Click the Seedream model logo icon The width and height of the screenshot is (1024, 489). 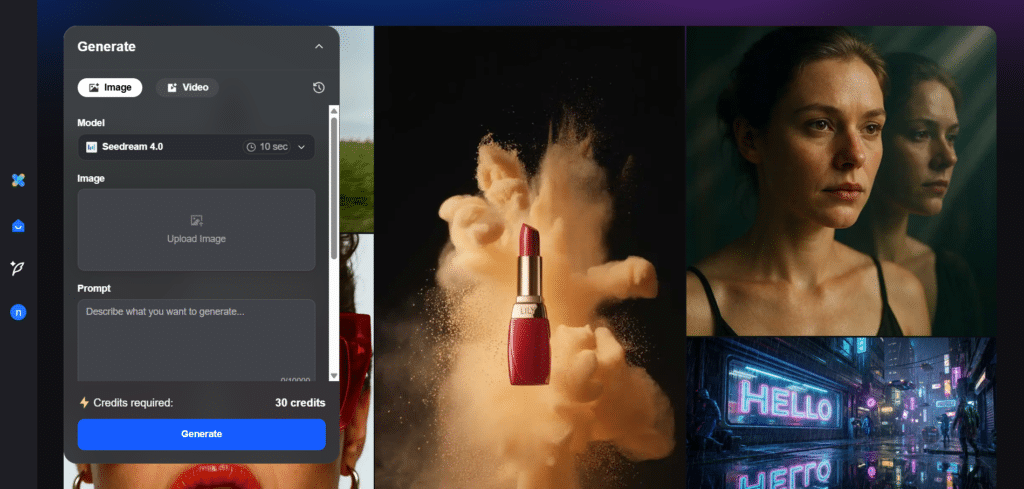(91, 147)
